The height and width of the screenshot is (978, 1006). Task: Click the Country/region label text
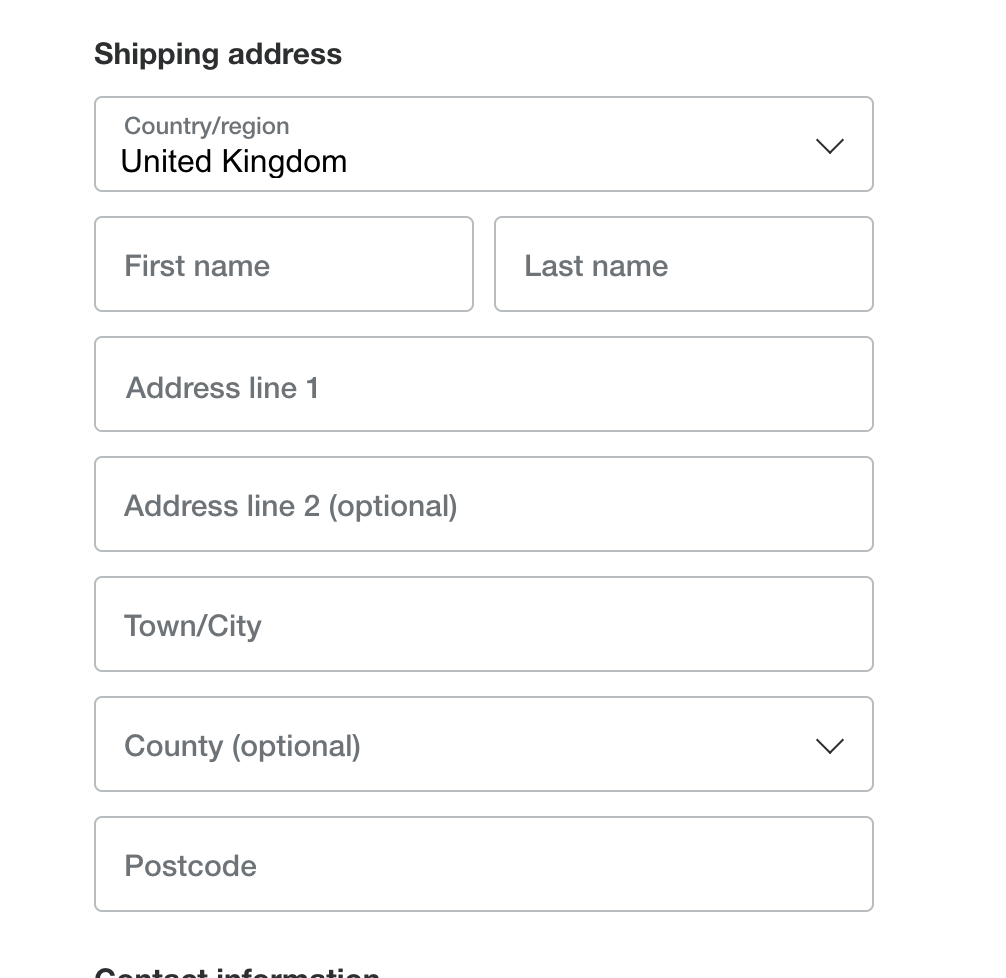coord(206,126)
